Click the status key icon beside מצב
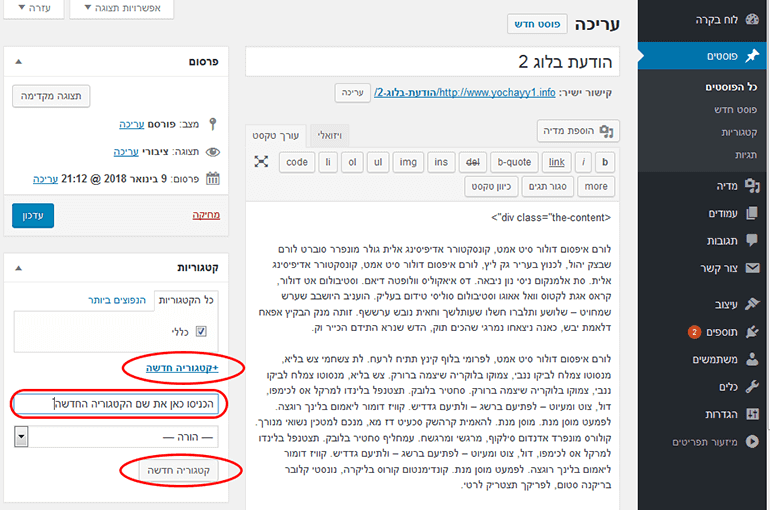 click(x=213, y=124)
